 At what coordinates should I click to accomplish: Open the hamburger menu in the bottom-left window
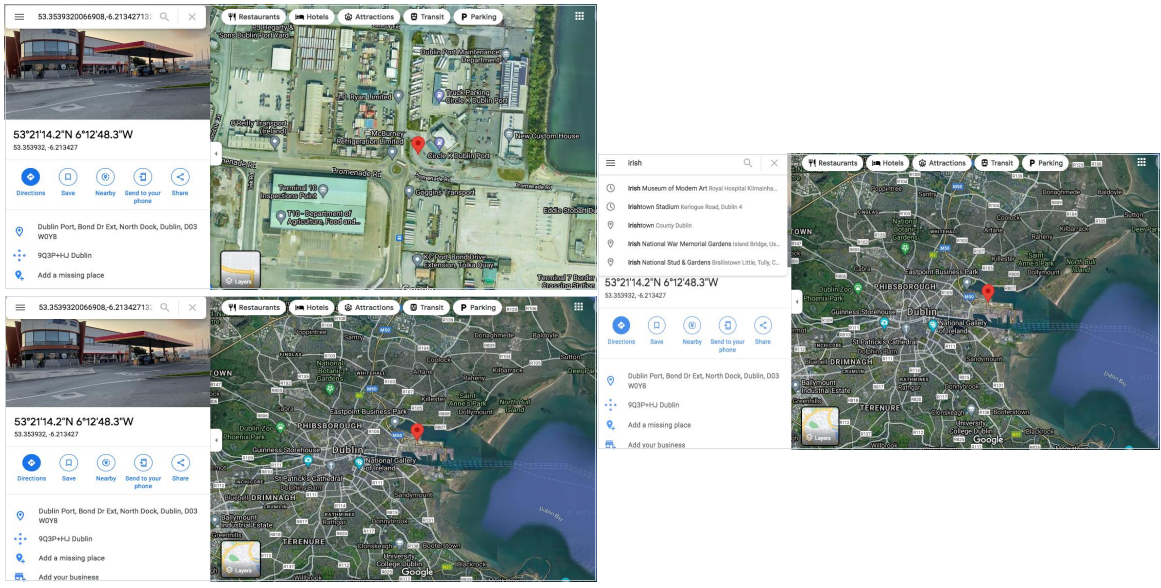[x=20, y=307]
